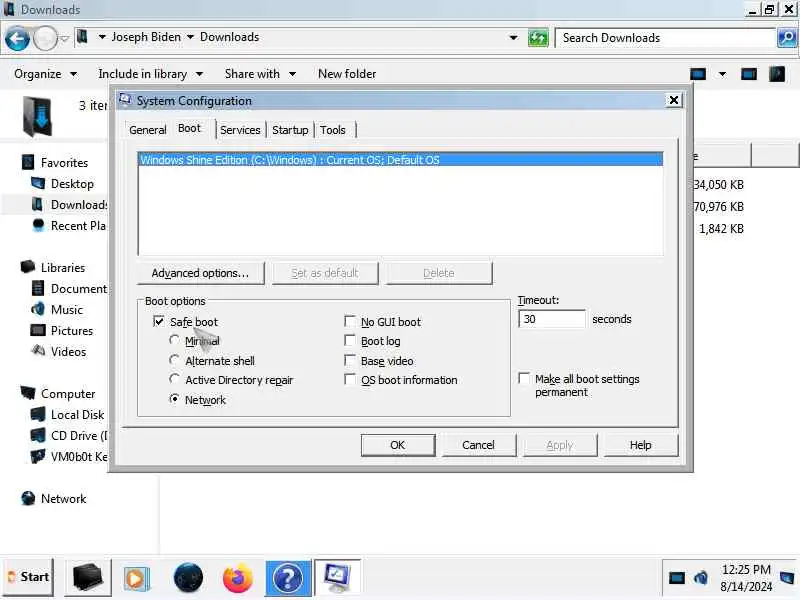The image size is (800, 600).
Task: Click the Help button in System Configuration
Action: (x=641, y=445)
